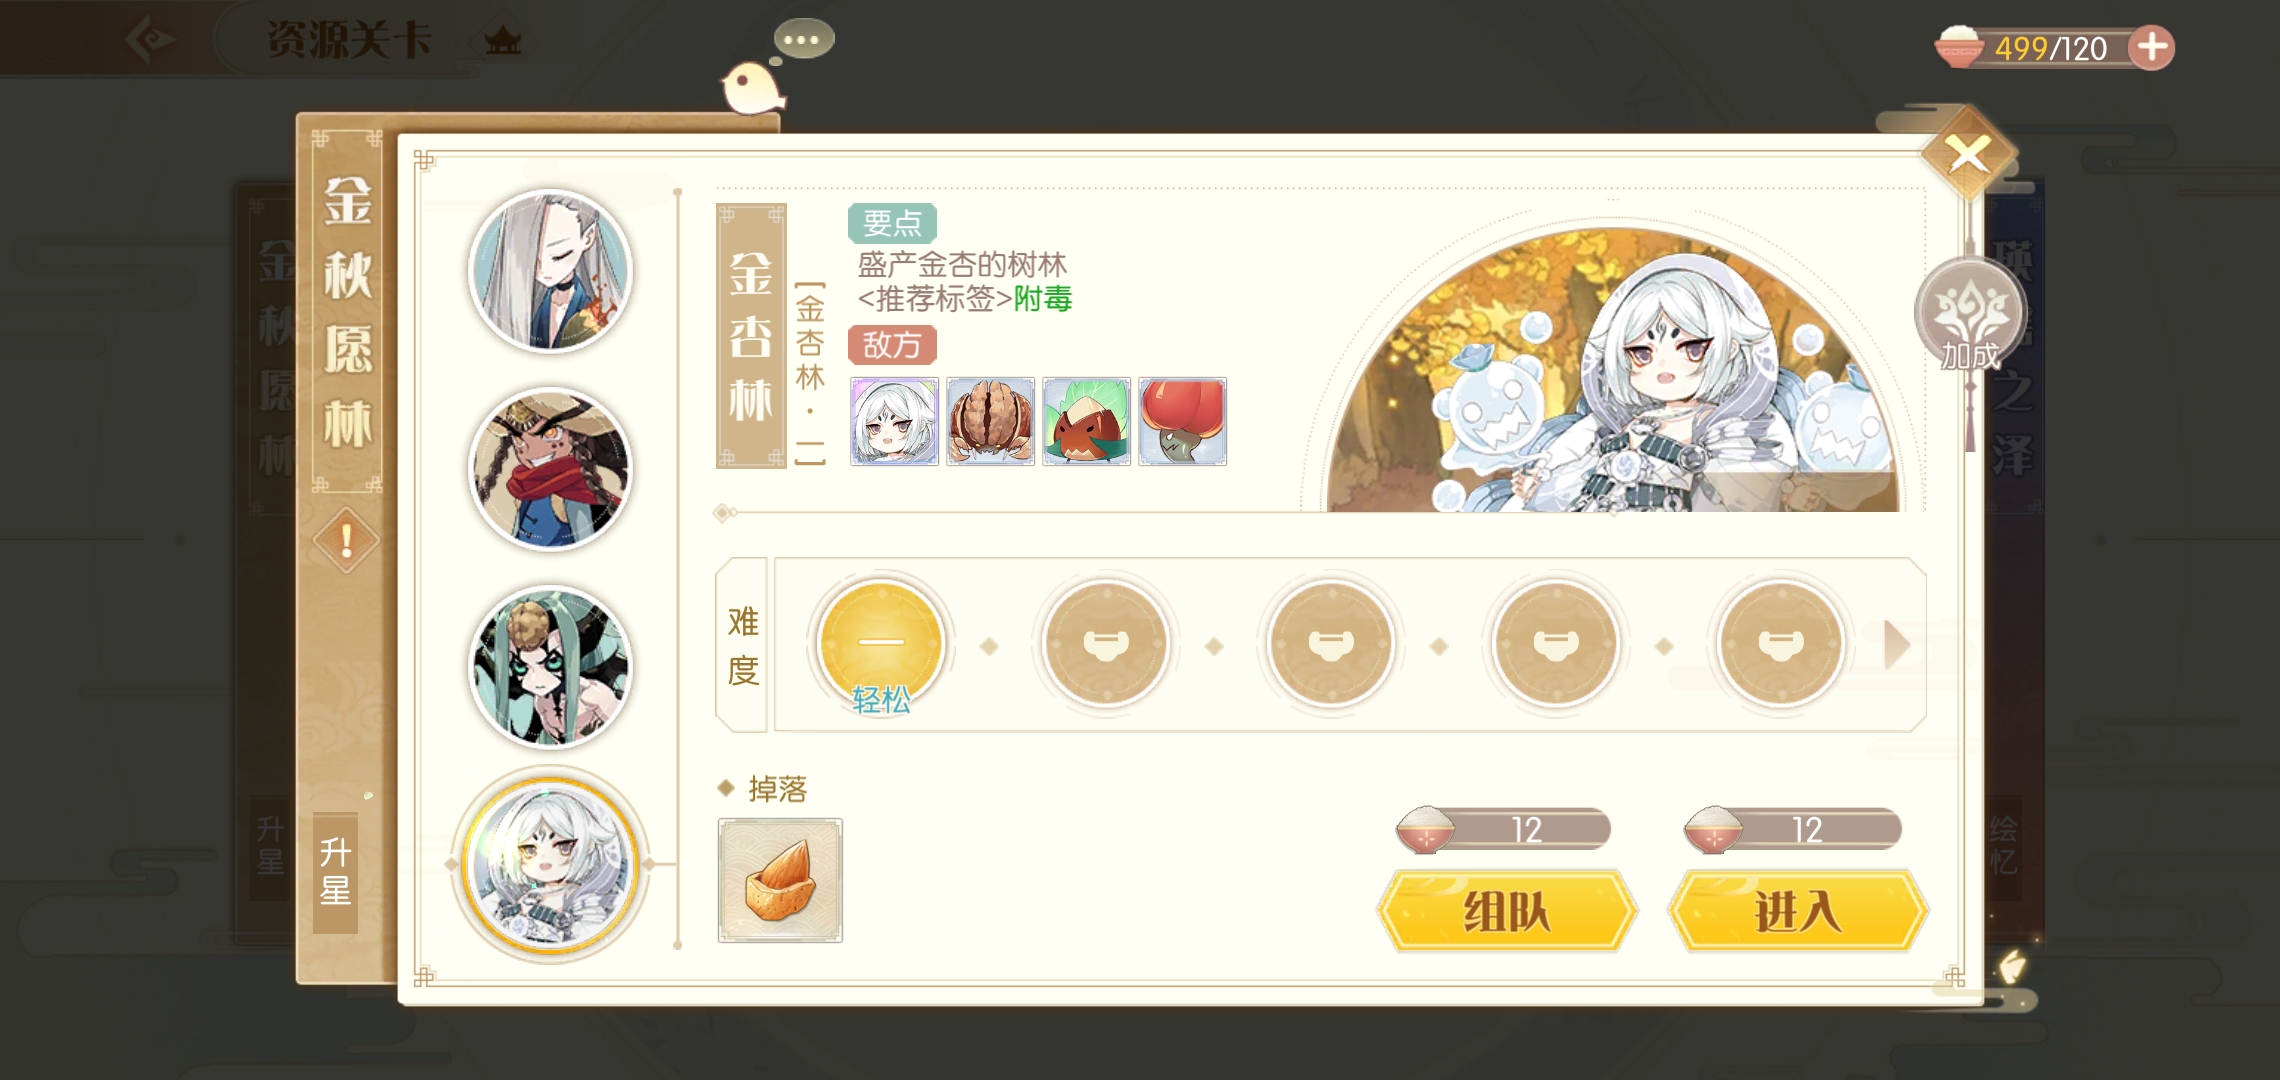This screenshot has height=1080, width=2280.
Task: Select the teal-haired character stage portrait
Action: (x=550, y=667)
